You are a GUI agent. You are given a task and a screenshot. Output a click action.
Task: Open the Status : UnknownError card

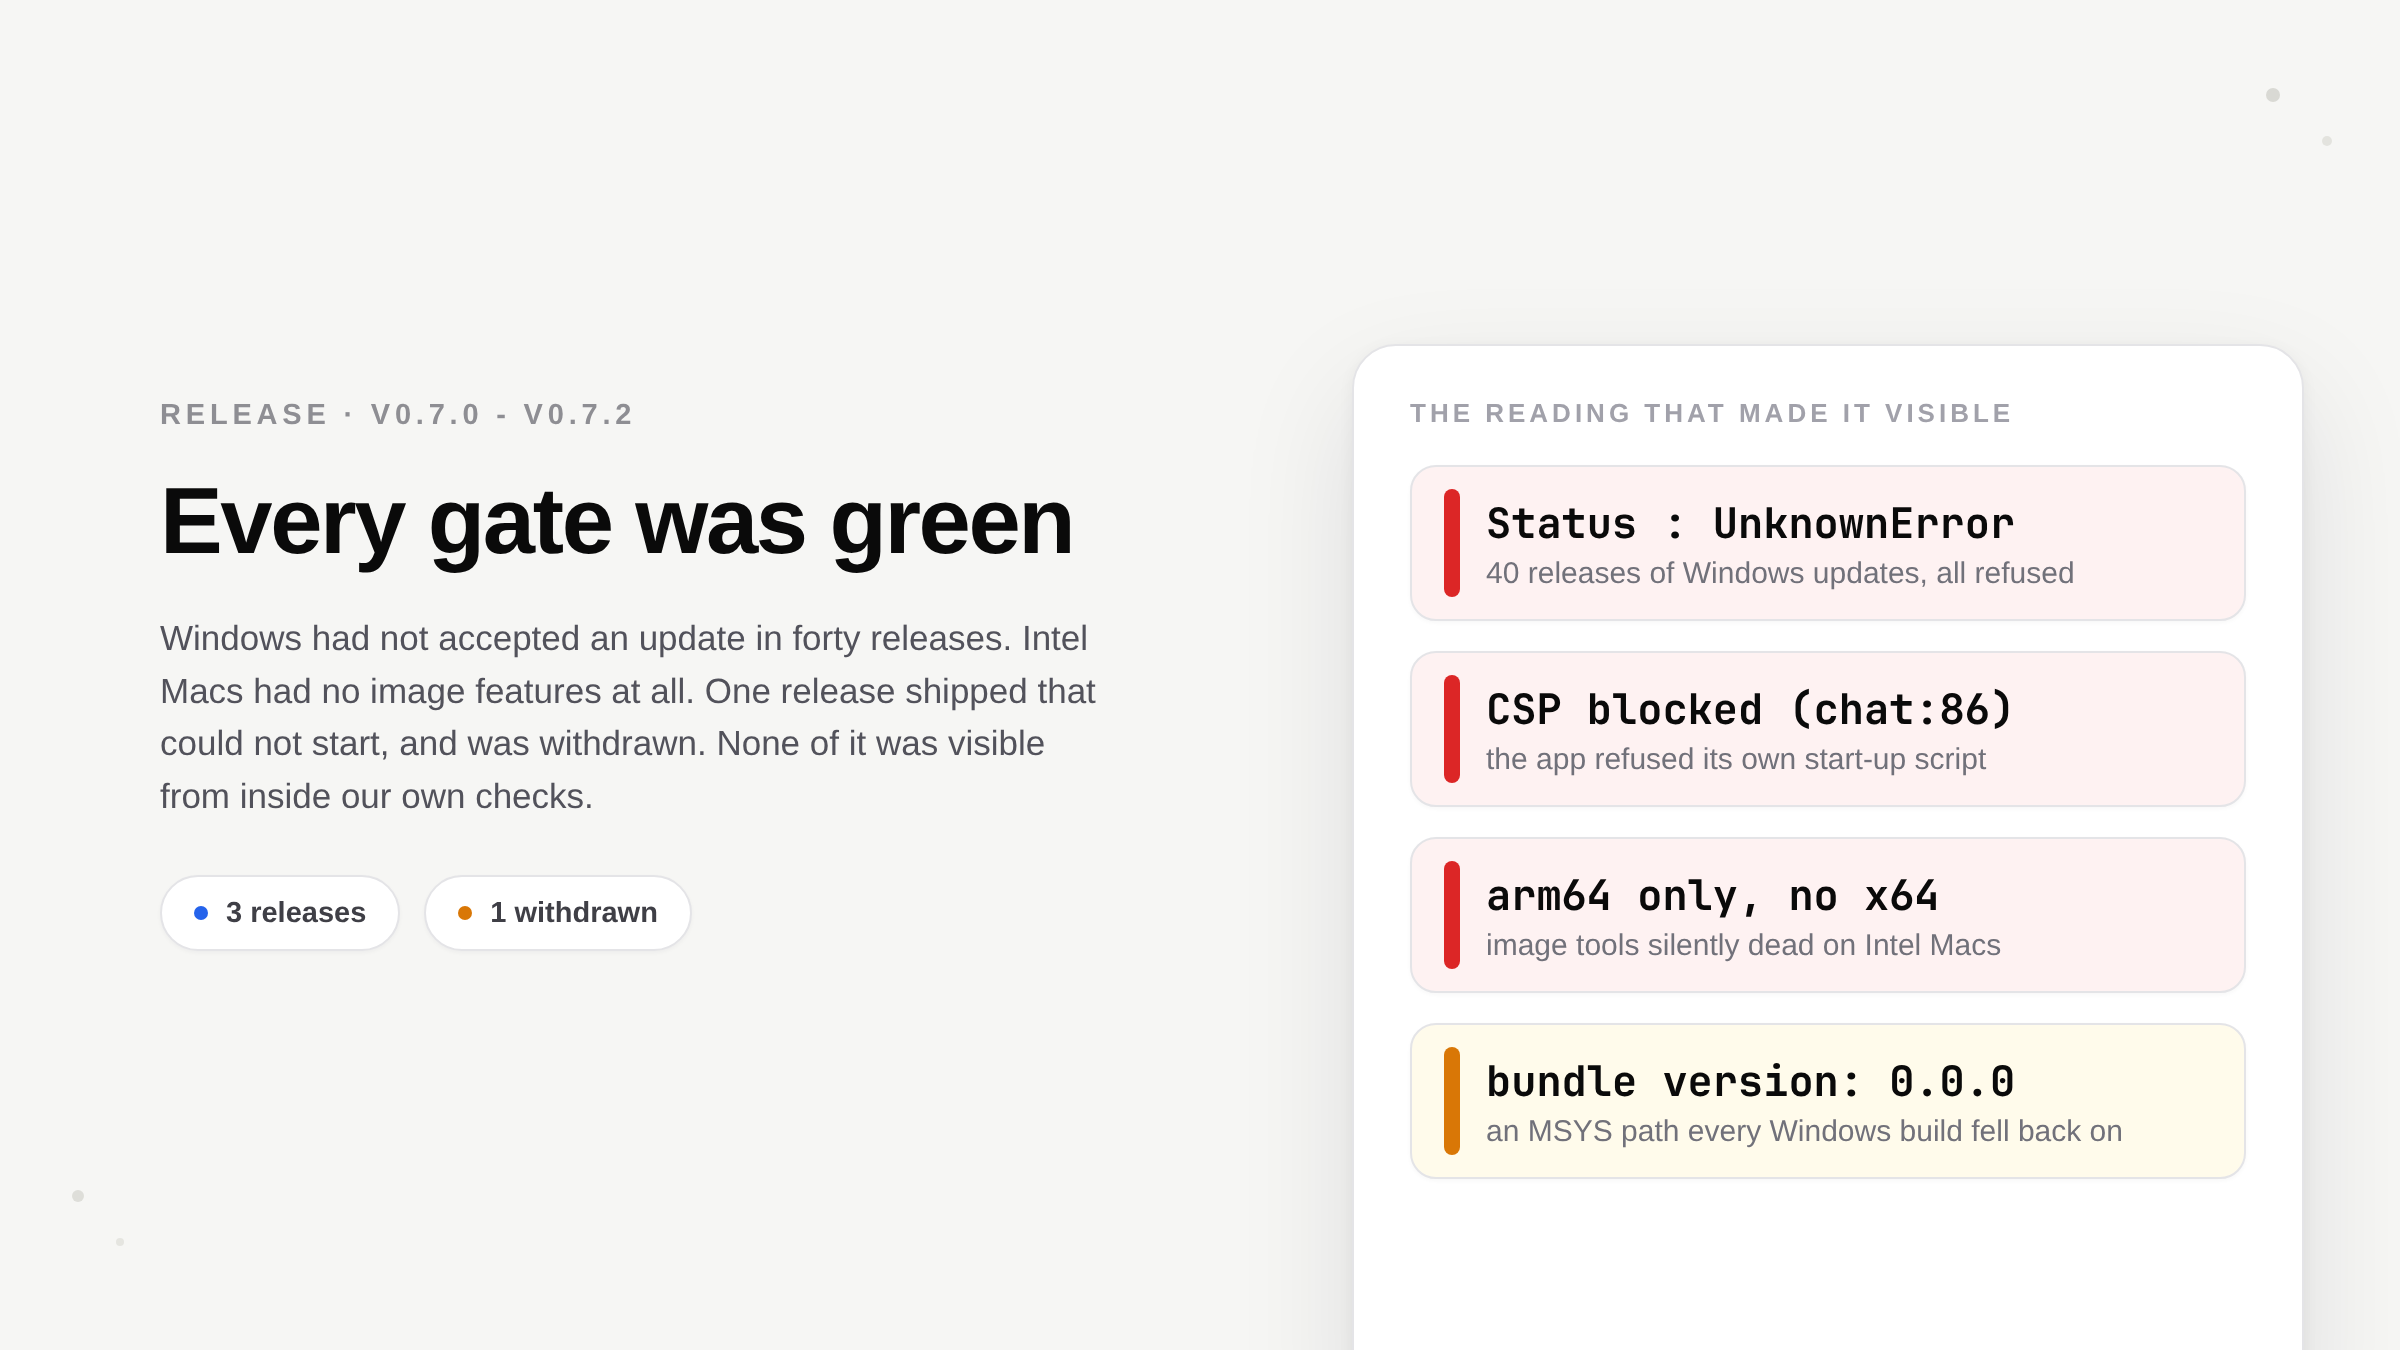pyautogui.click(x=1828, y=543)
